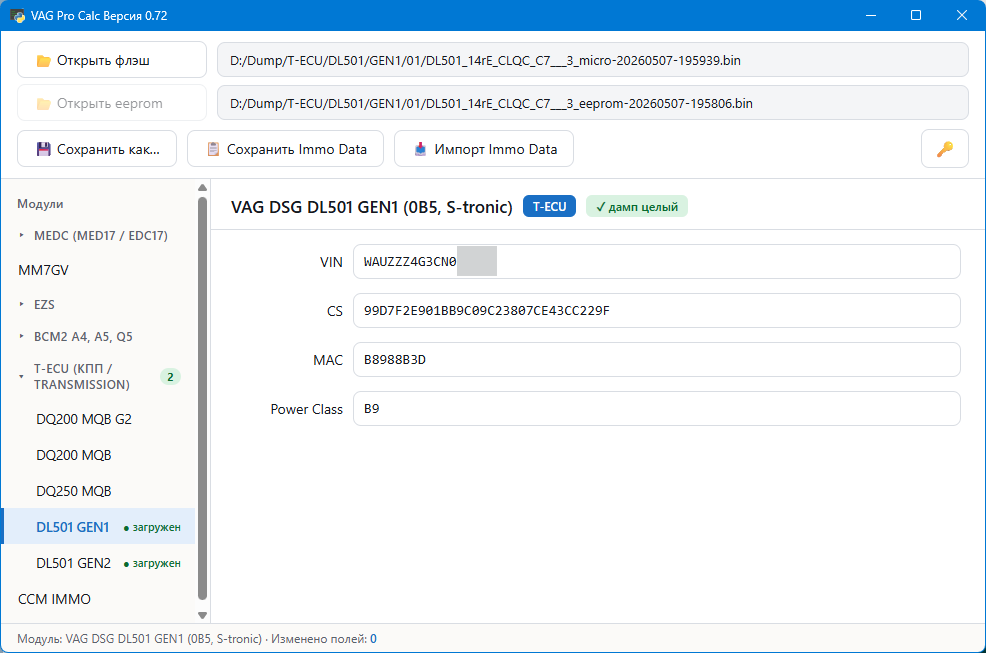Click the Модули sidebar heading
Screen dimensions: 986x653
40,204
